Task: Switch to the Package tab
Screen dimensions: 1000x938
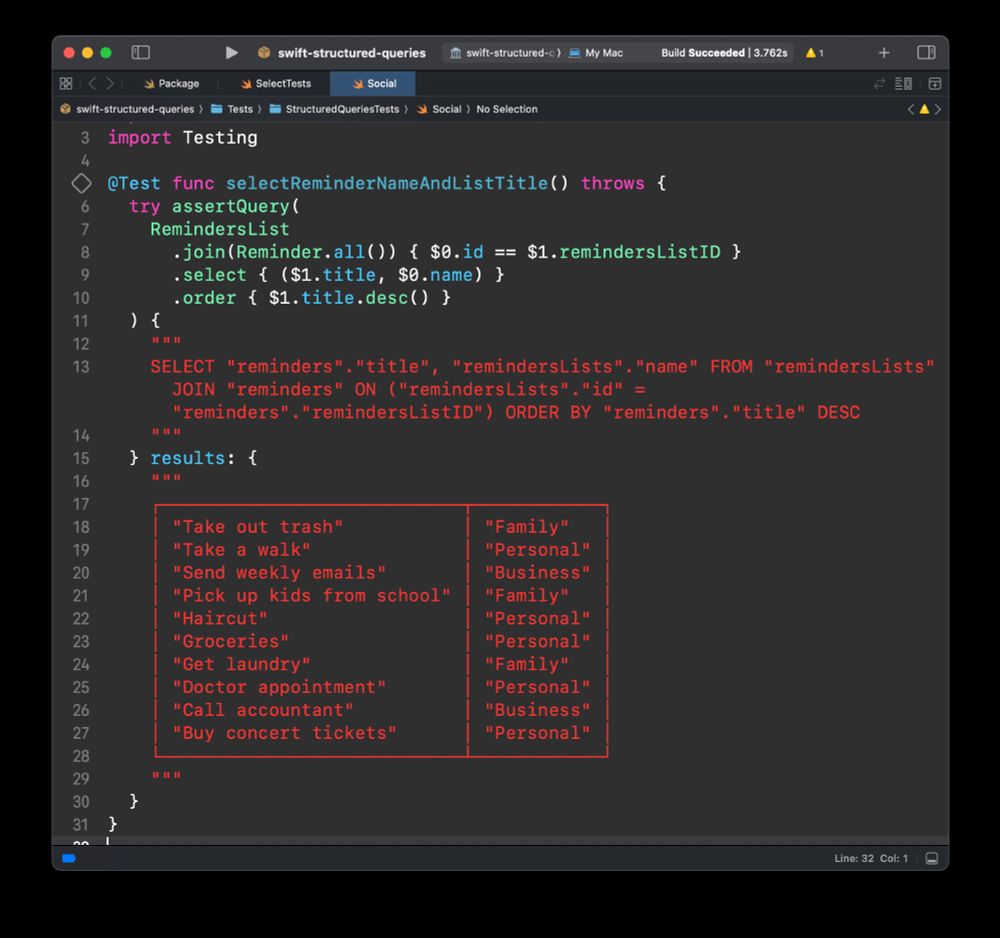Action: point(171,84)
